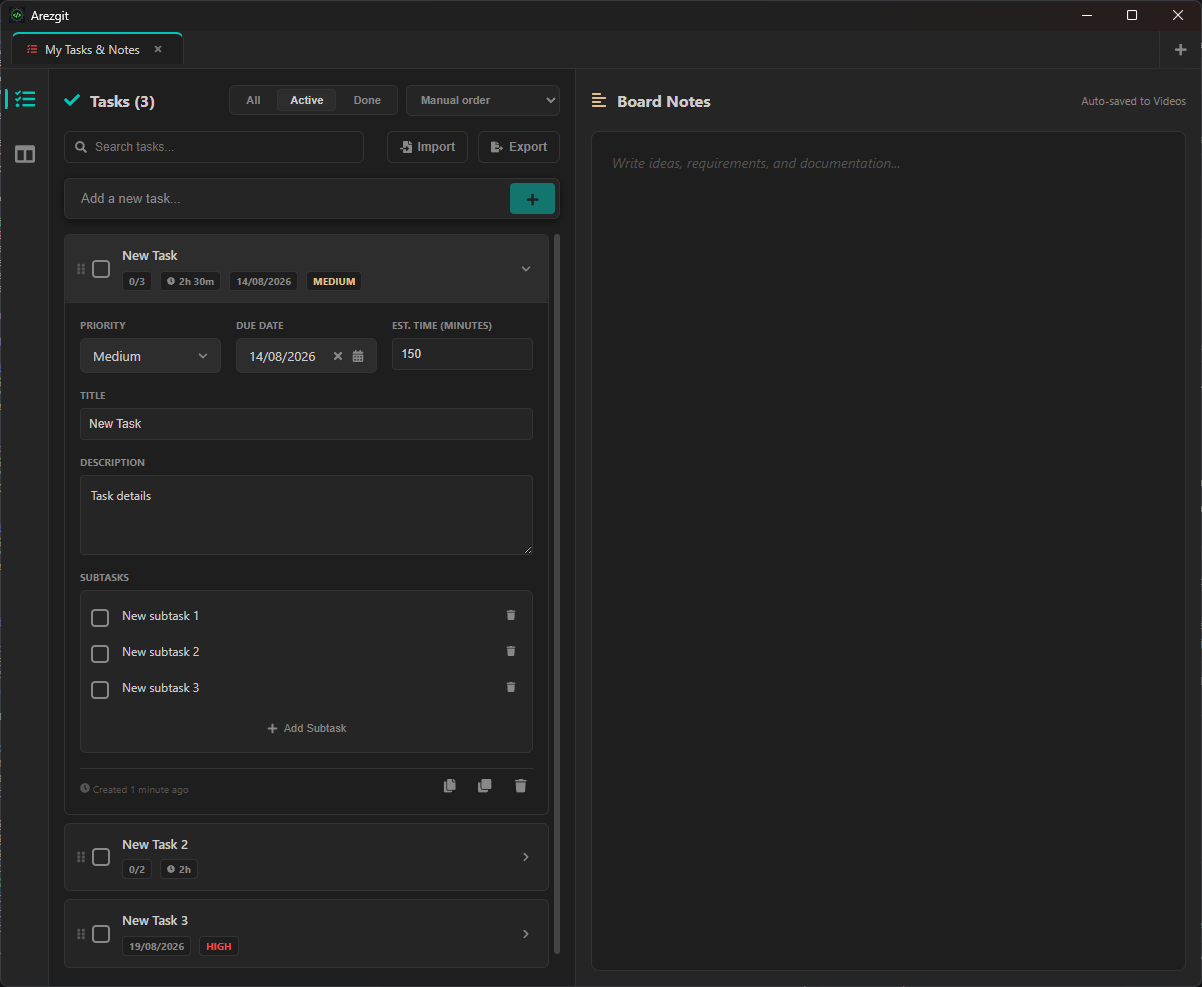Click the HIGH priority badge on New Task 3
The width and height of the screenshot is (1202, 987).
point(219,946)
